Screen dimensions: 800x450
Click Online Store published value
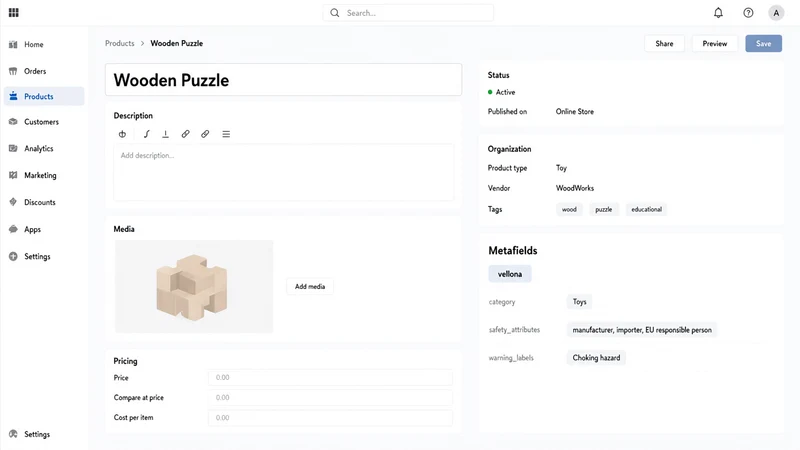pyautogui.click(x=574, y=111)
